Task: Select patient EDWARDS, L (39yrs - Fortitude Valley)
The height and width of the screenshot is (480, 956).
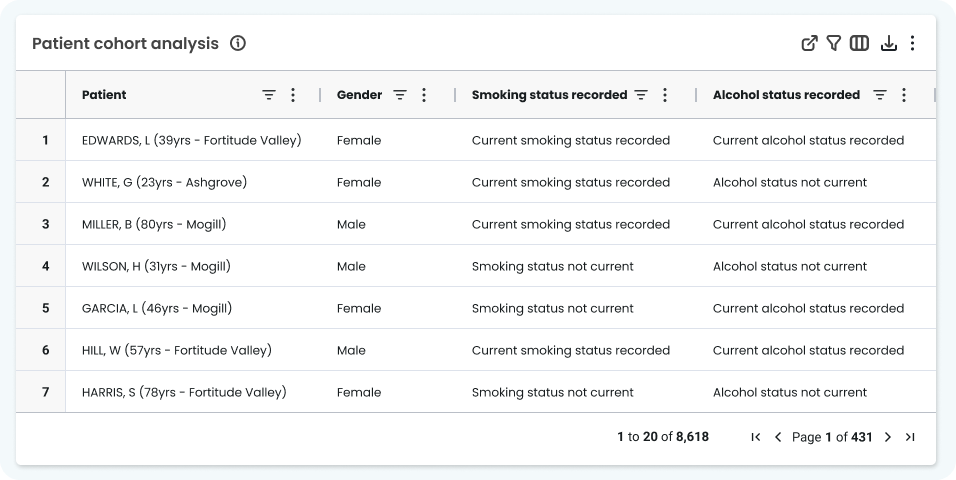Action: (x=191, y=140)
